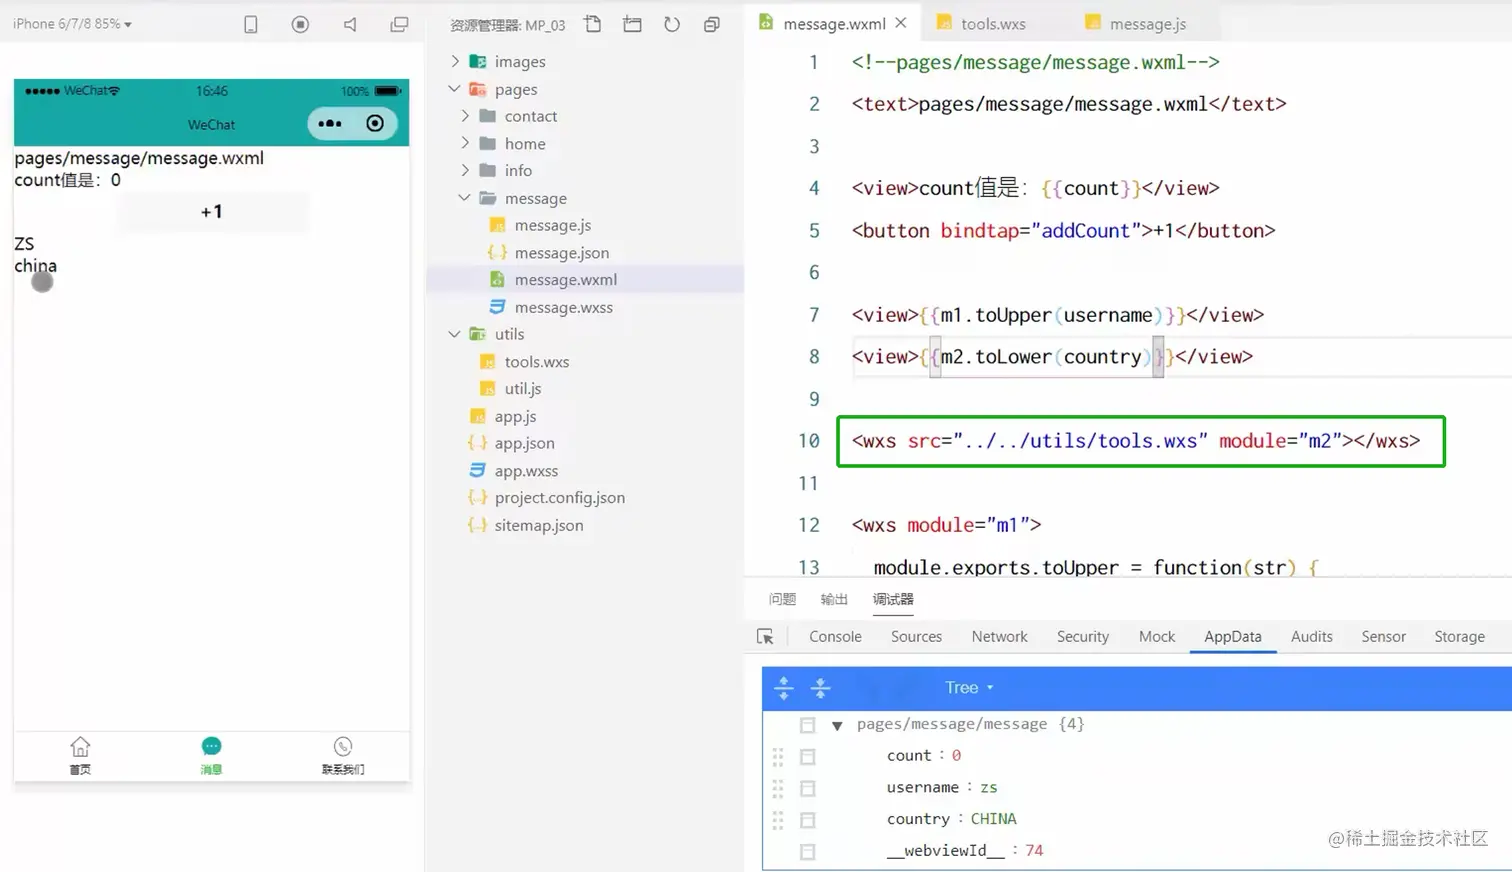Open the Mock tab

point(1157,636)
